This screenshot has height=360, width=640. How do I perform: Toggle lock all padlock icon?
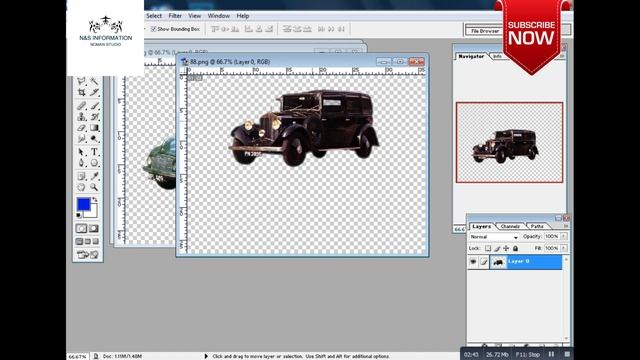[x=516, y=248]
